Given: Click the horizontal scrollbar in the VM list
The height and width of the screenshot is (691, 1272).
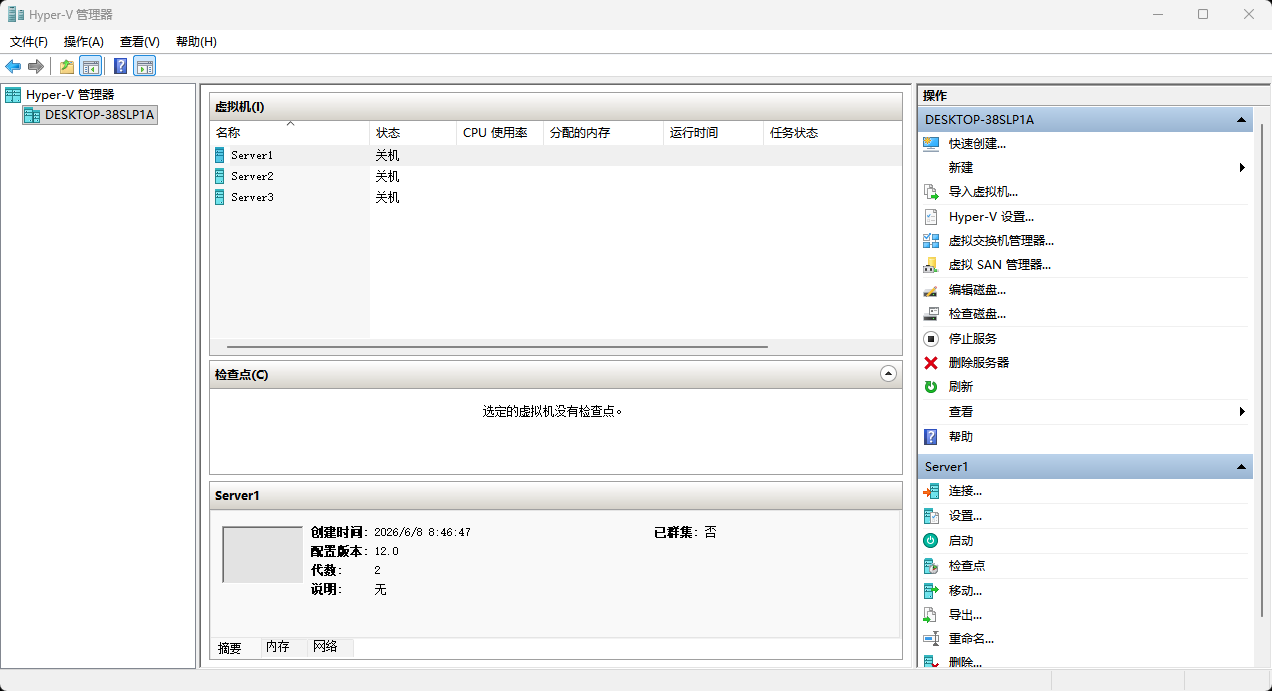Looking at the screenshot, I should click(x=497, y=347).
